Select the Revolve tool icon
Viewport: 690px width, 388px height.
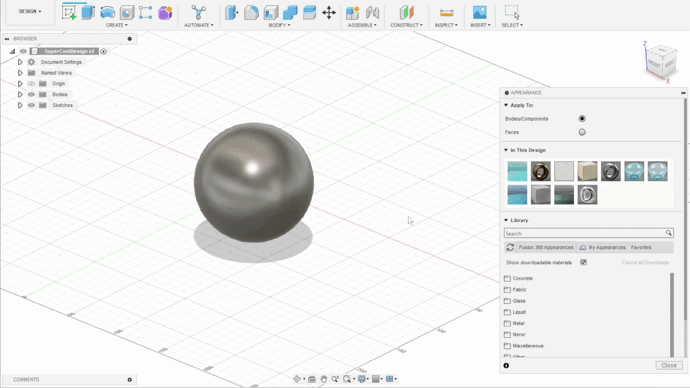[108, 12]
